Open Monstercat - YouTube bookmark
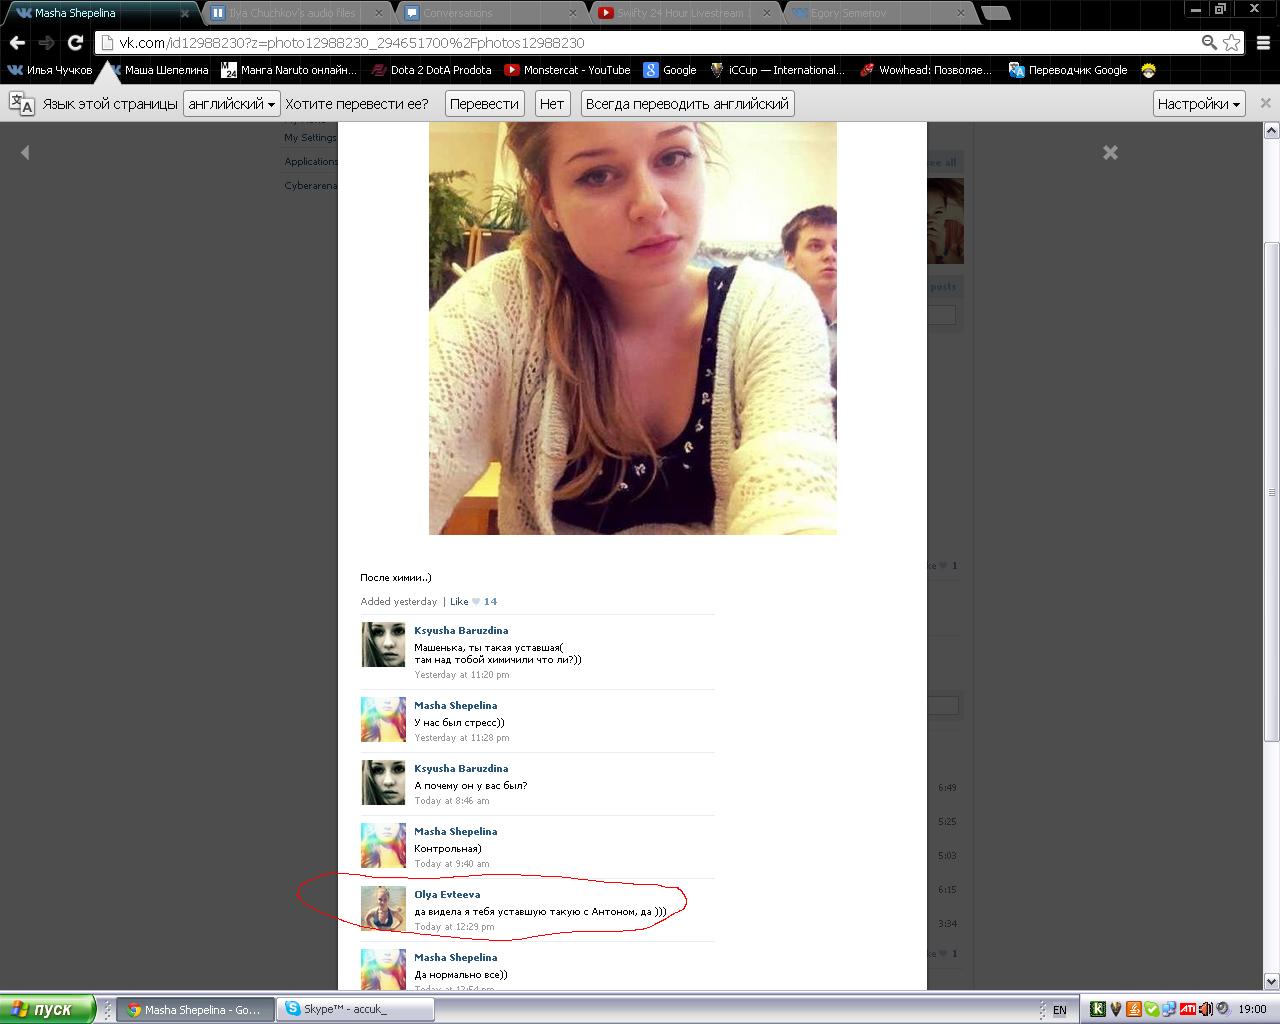1280x1024 pixels. 568,70
